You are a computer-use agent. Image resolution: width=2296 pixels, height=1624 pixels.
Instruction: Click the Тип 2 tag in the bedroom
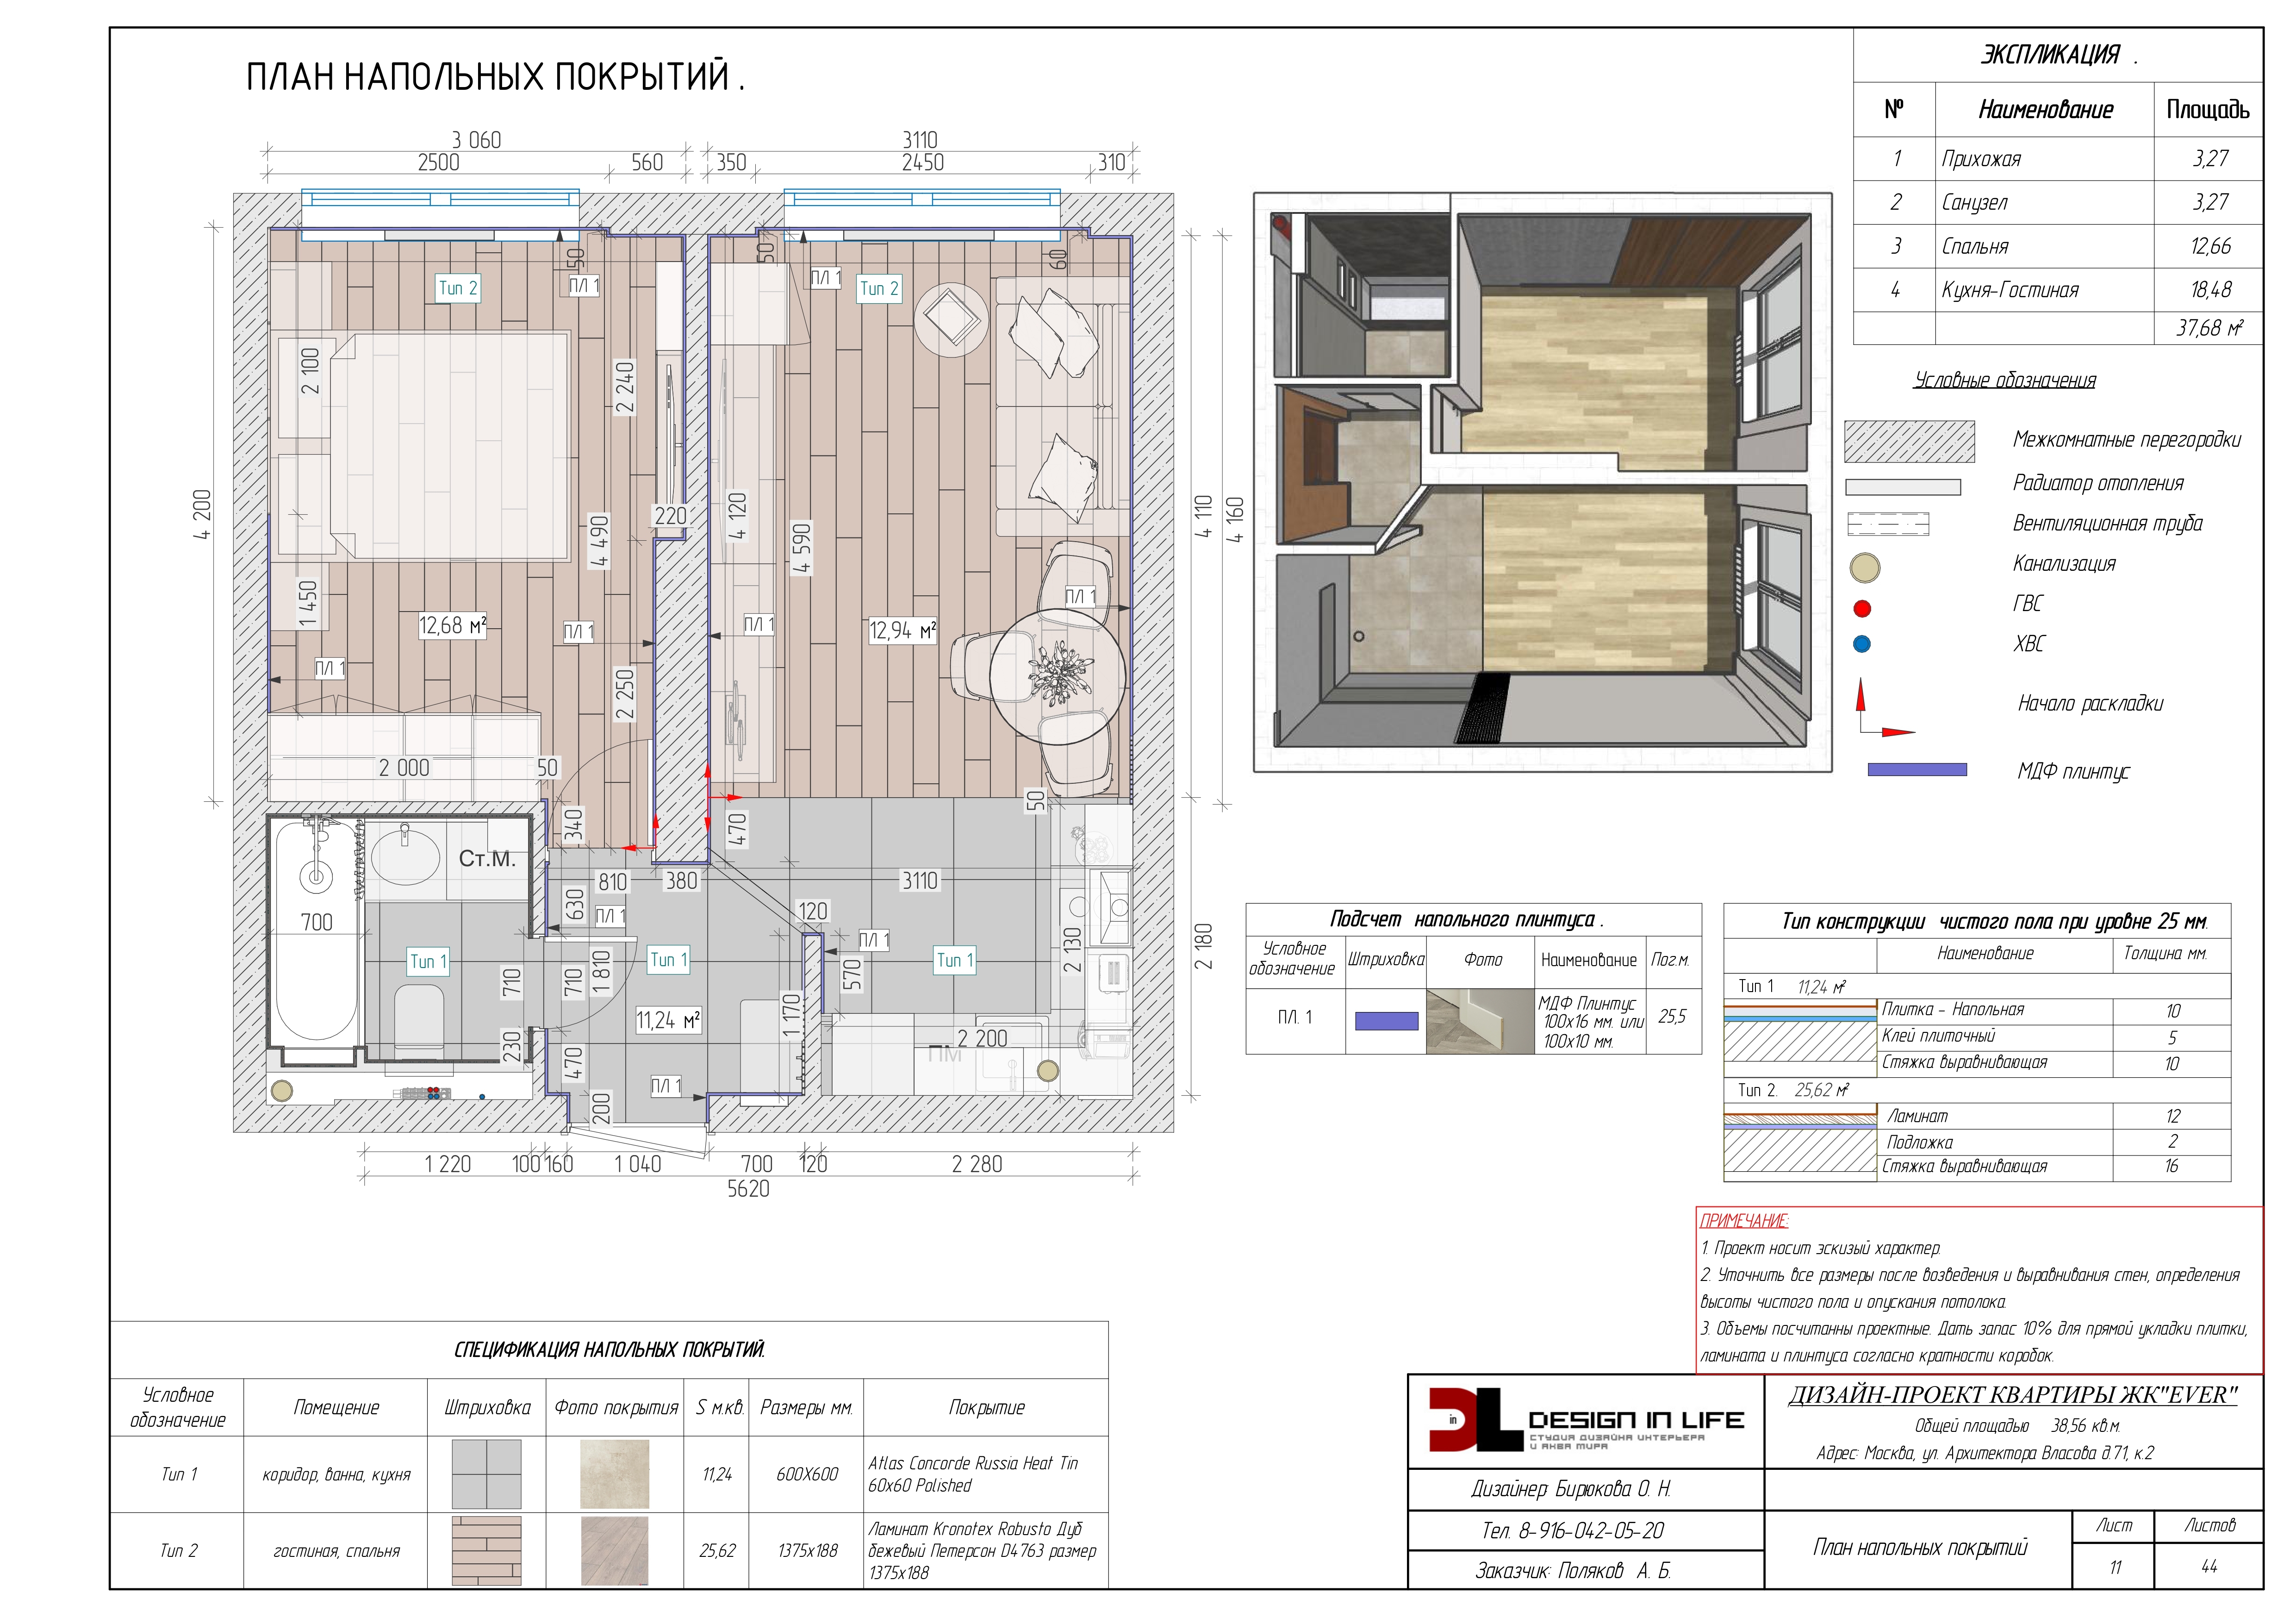coord(458,288)
